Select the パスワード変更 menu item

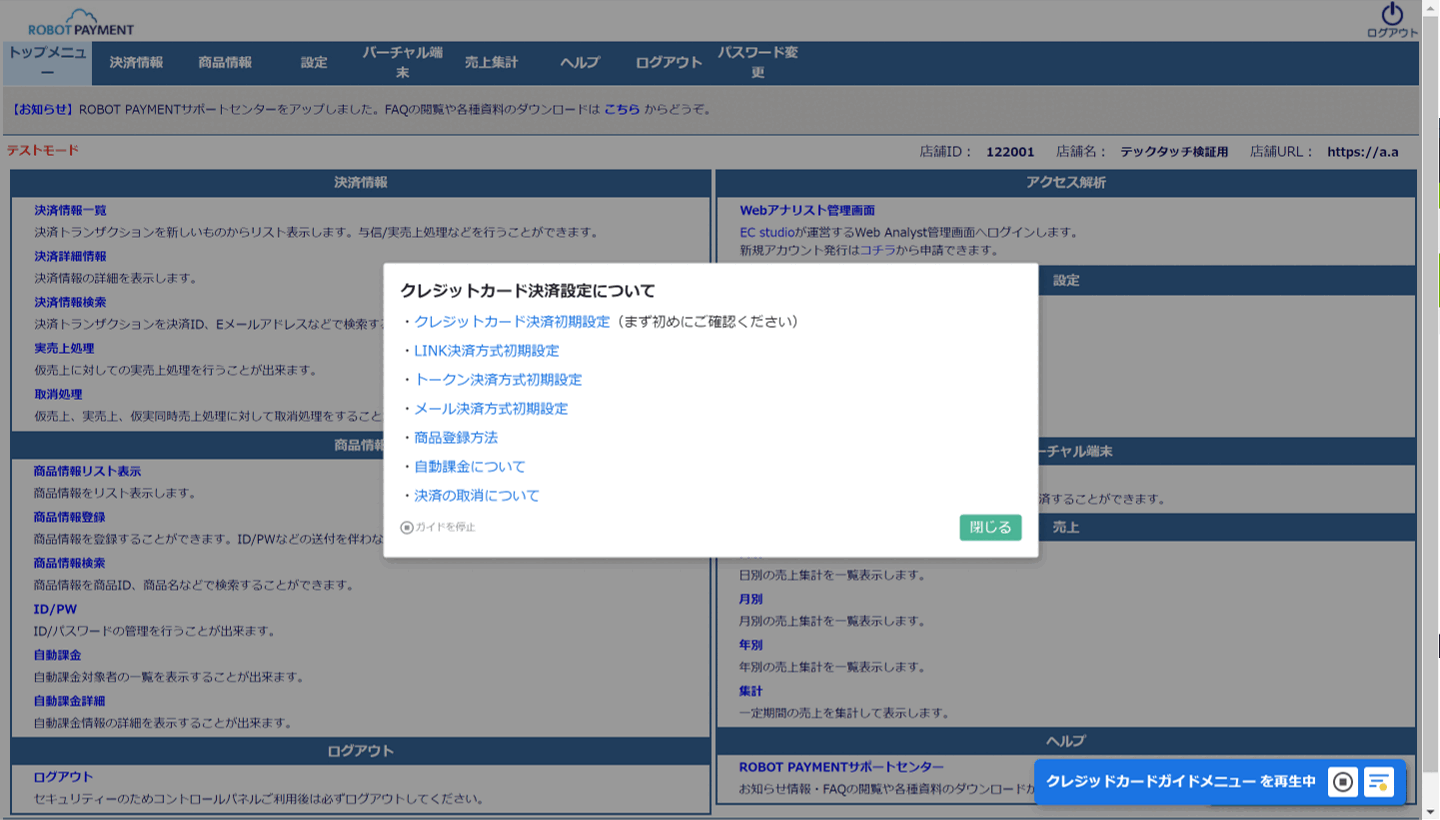(756, 62)
